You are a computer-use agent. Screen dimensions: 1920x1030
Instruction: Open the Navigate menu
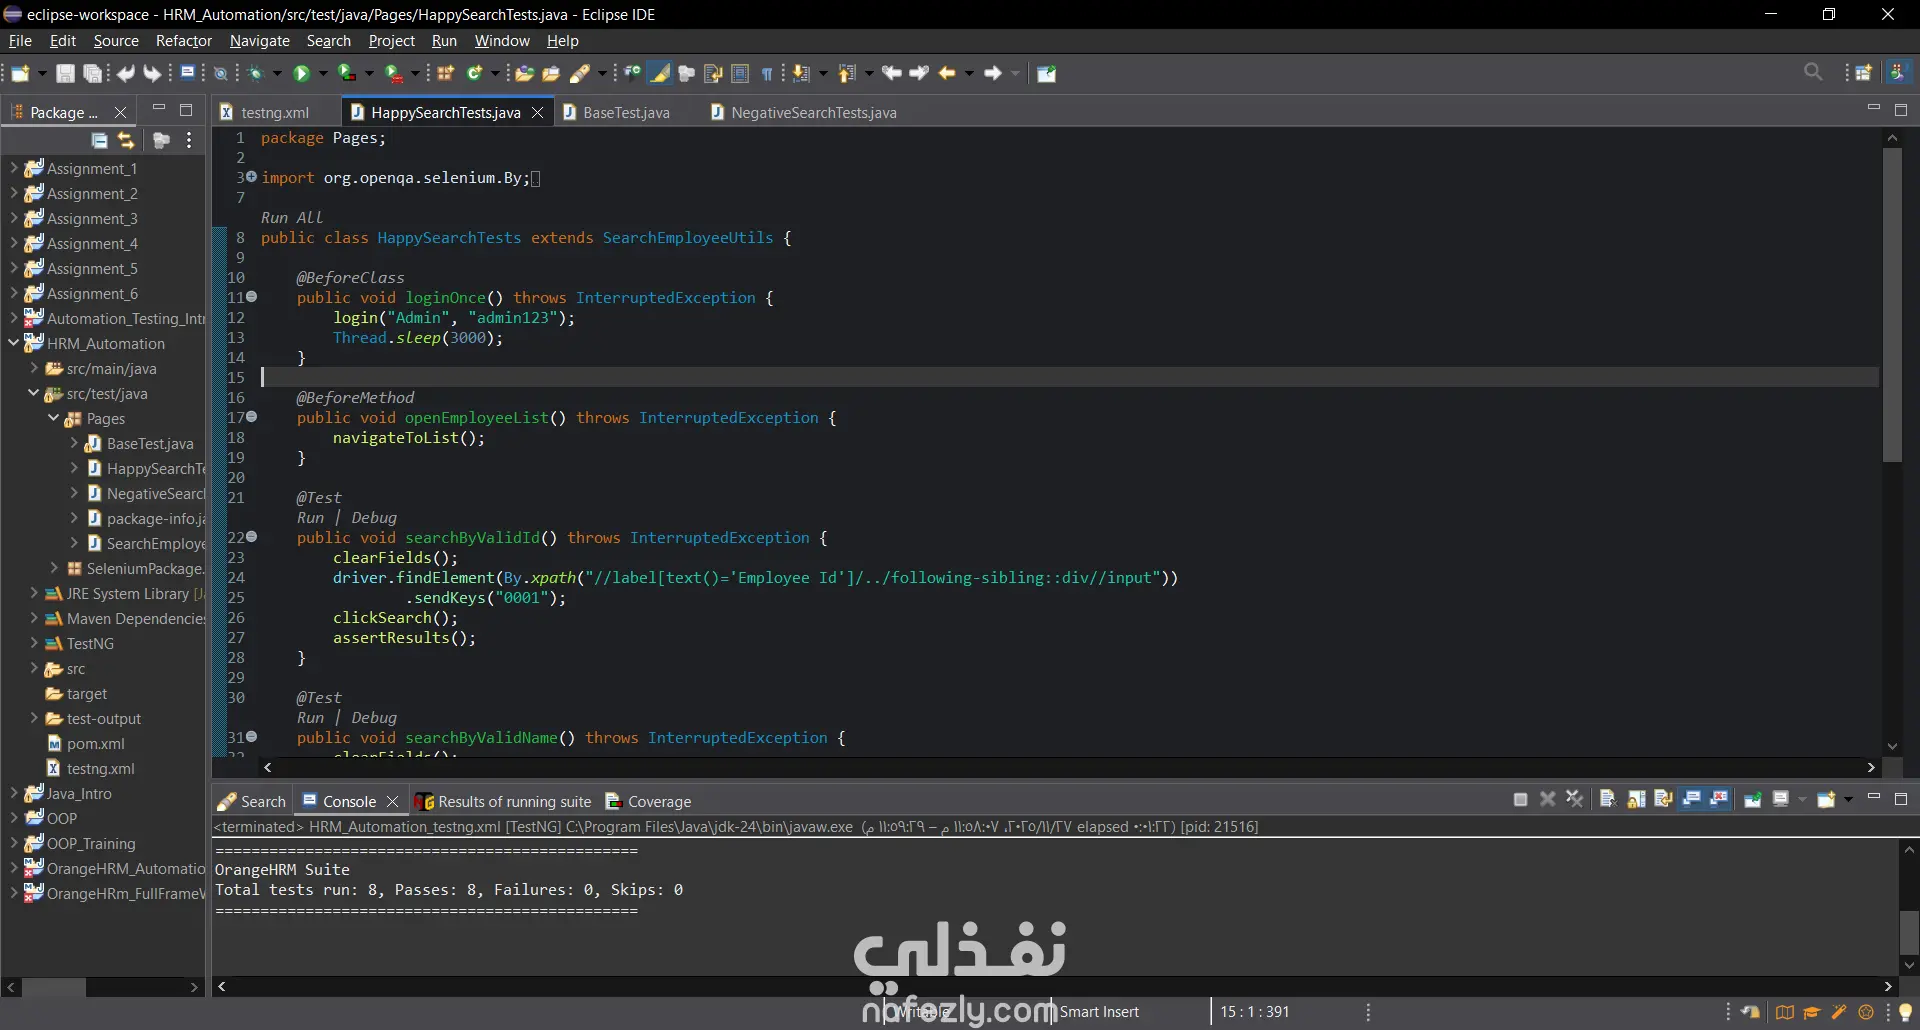(x=260, y=41)
